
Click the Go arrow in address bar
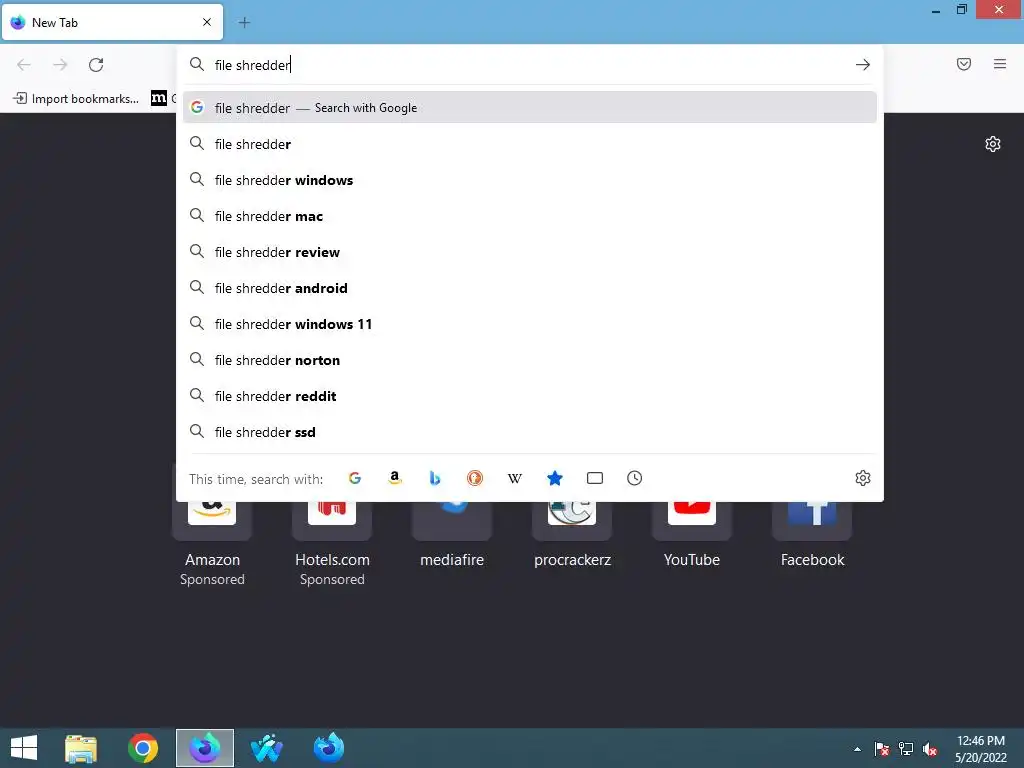point(863,65)
